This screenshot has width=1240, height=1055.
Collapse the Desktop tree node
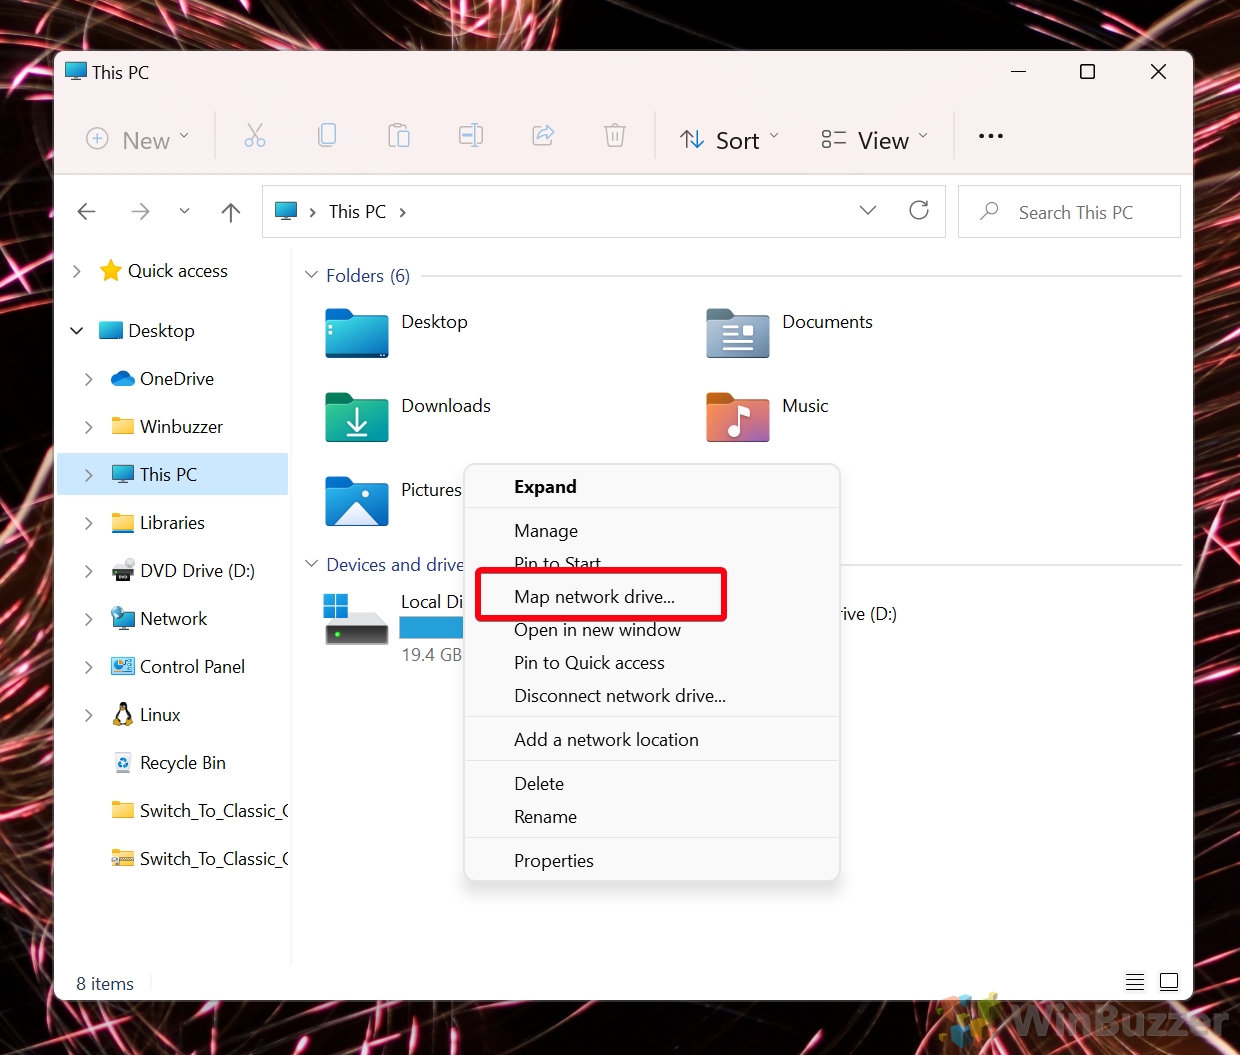point(77,331)
